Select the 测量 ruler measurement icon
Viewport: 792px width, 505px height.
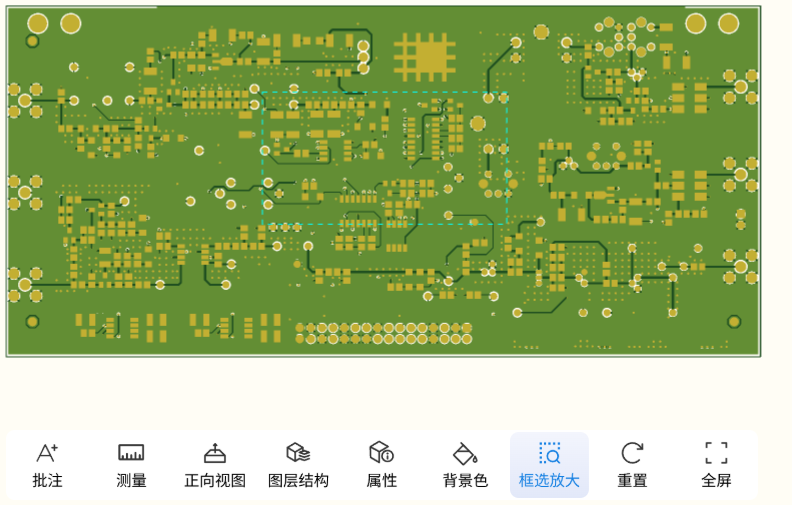pos(131,453)
